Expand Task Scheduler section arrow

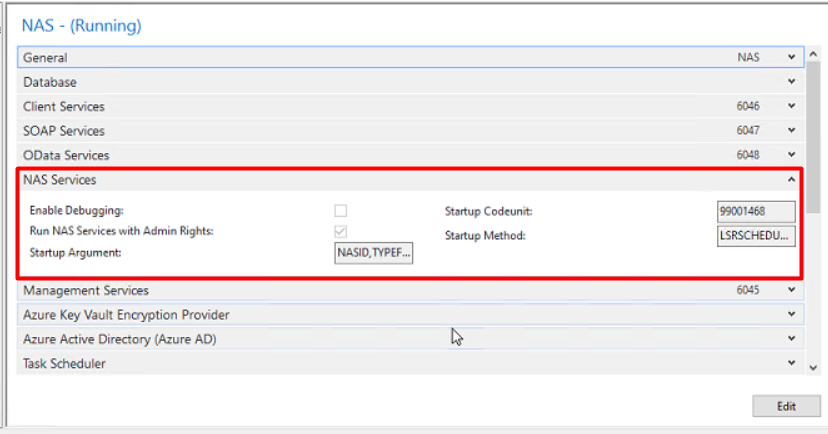(x=791, y=363)
